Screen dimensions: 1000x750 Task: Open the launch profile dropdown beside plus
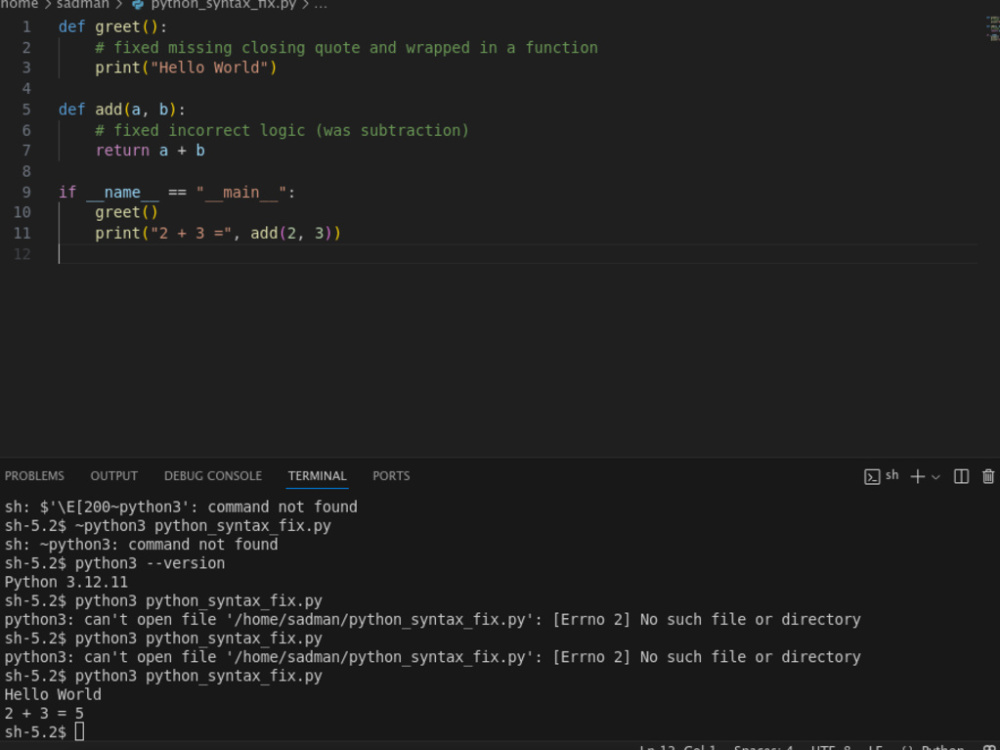(936, 477)
